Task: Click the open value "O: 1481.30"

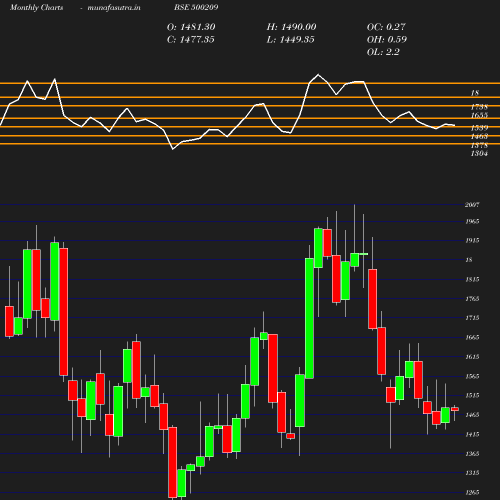Action: [191, 27]
